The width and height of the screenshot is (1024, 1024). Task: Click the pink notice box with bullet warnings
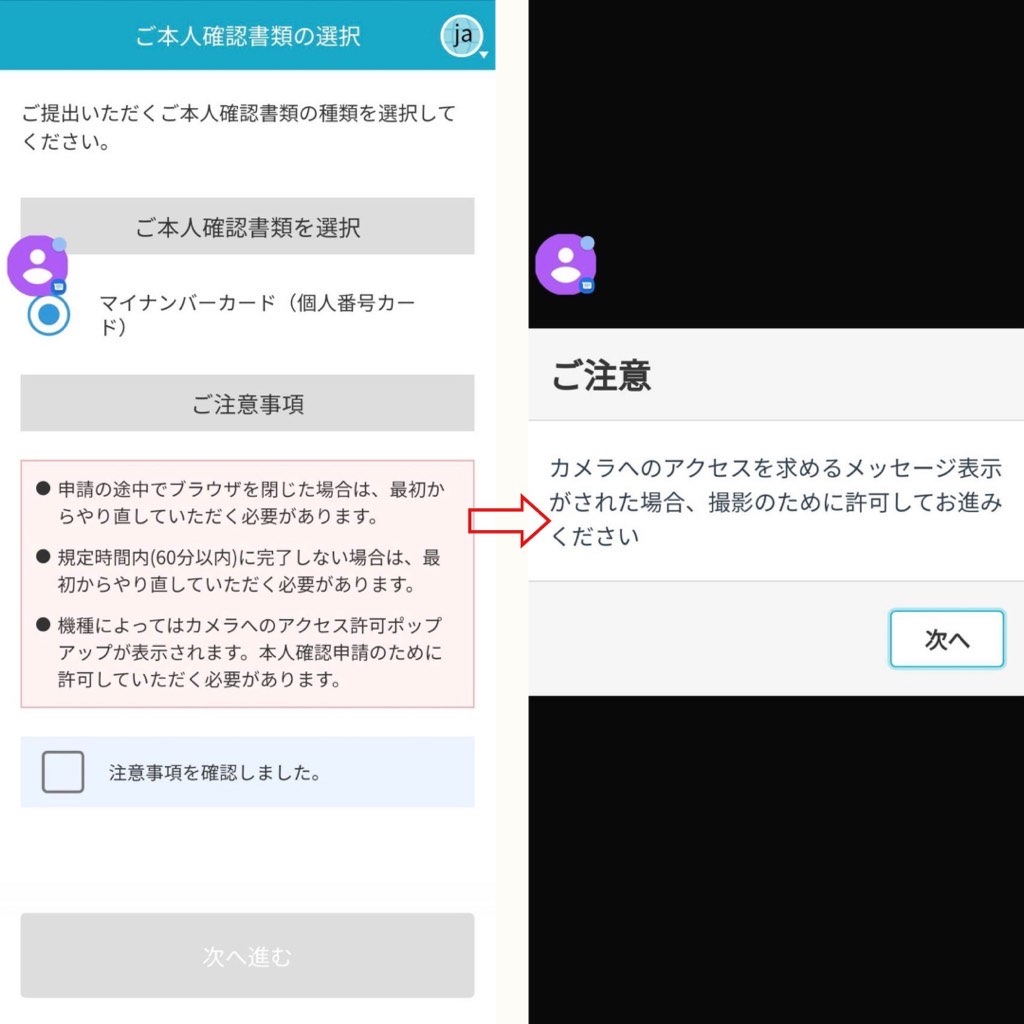248,584
